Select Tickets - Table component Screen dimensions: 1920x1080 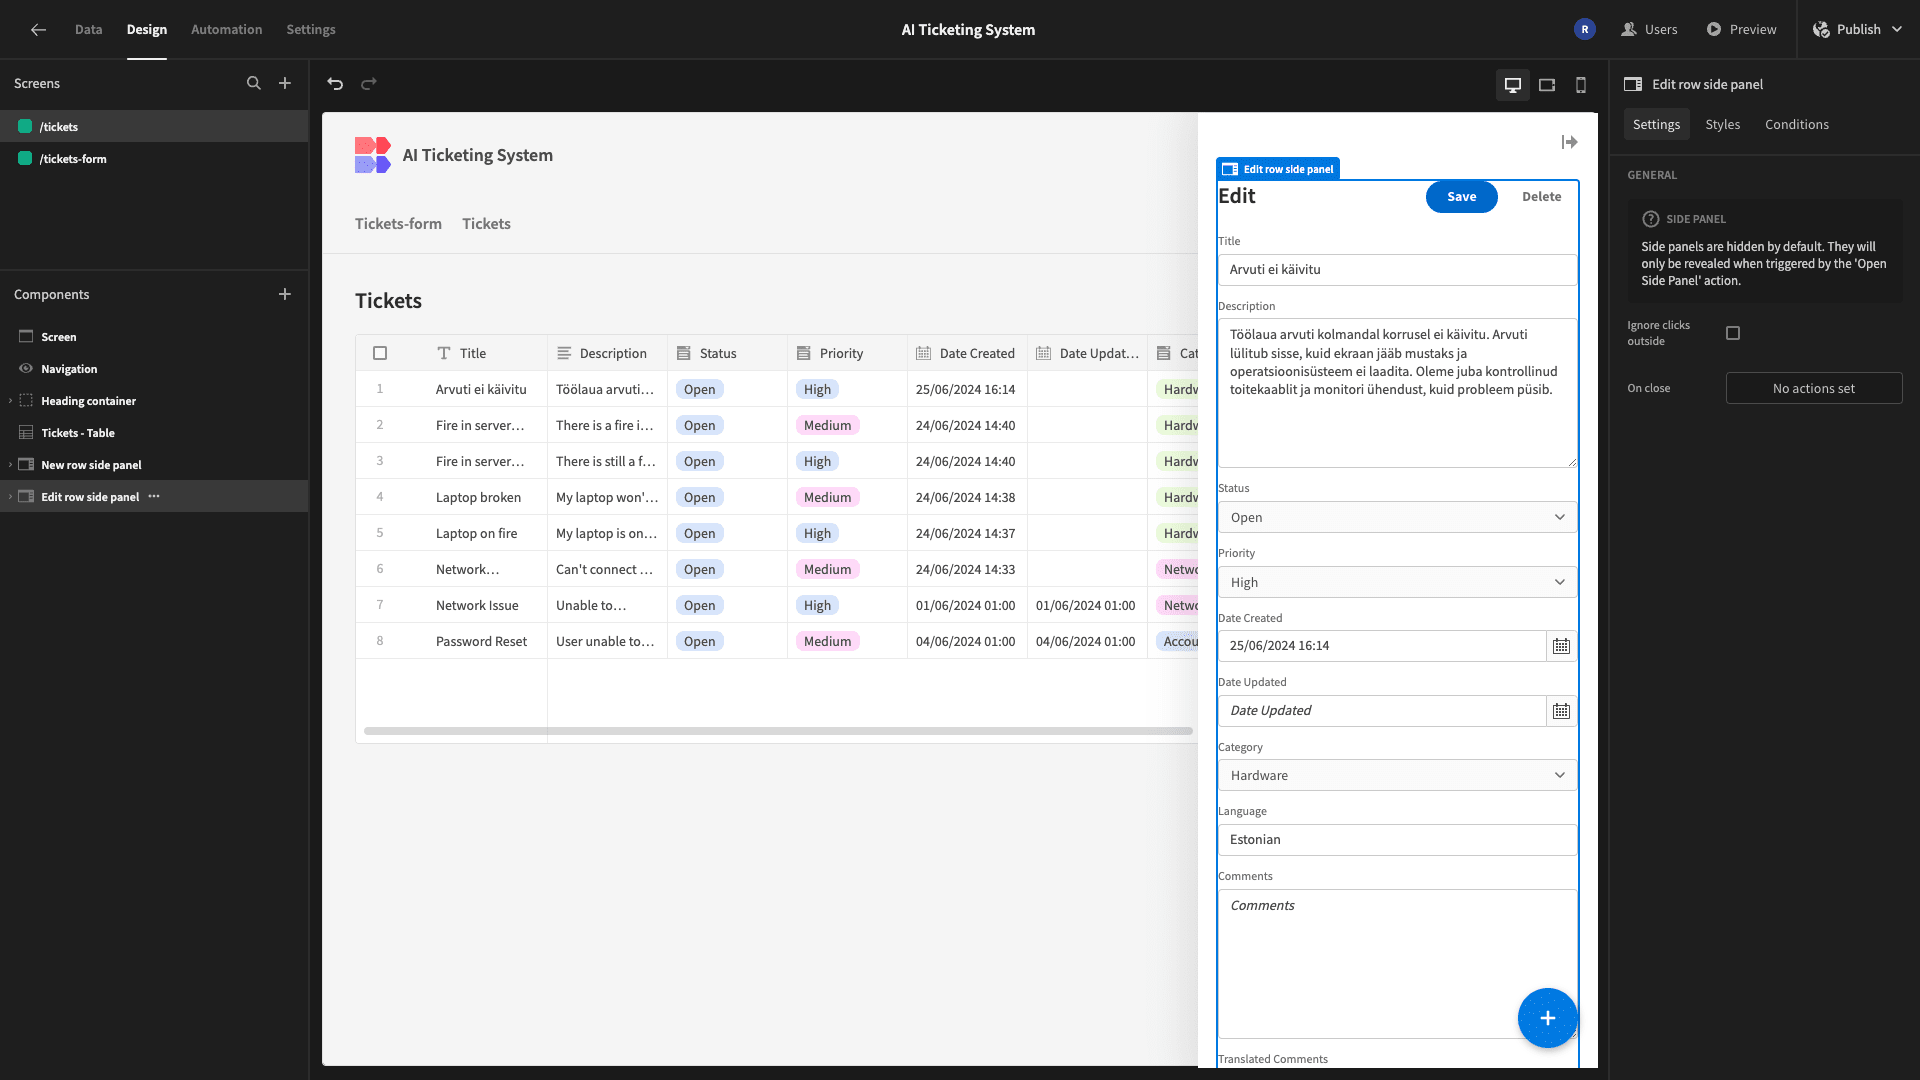pyautogui.click(x=154, y=433)
